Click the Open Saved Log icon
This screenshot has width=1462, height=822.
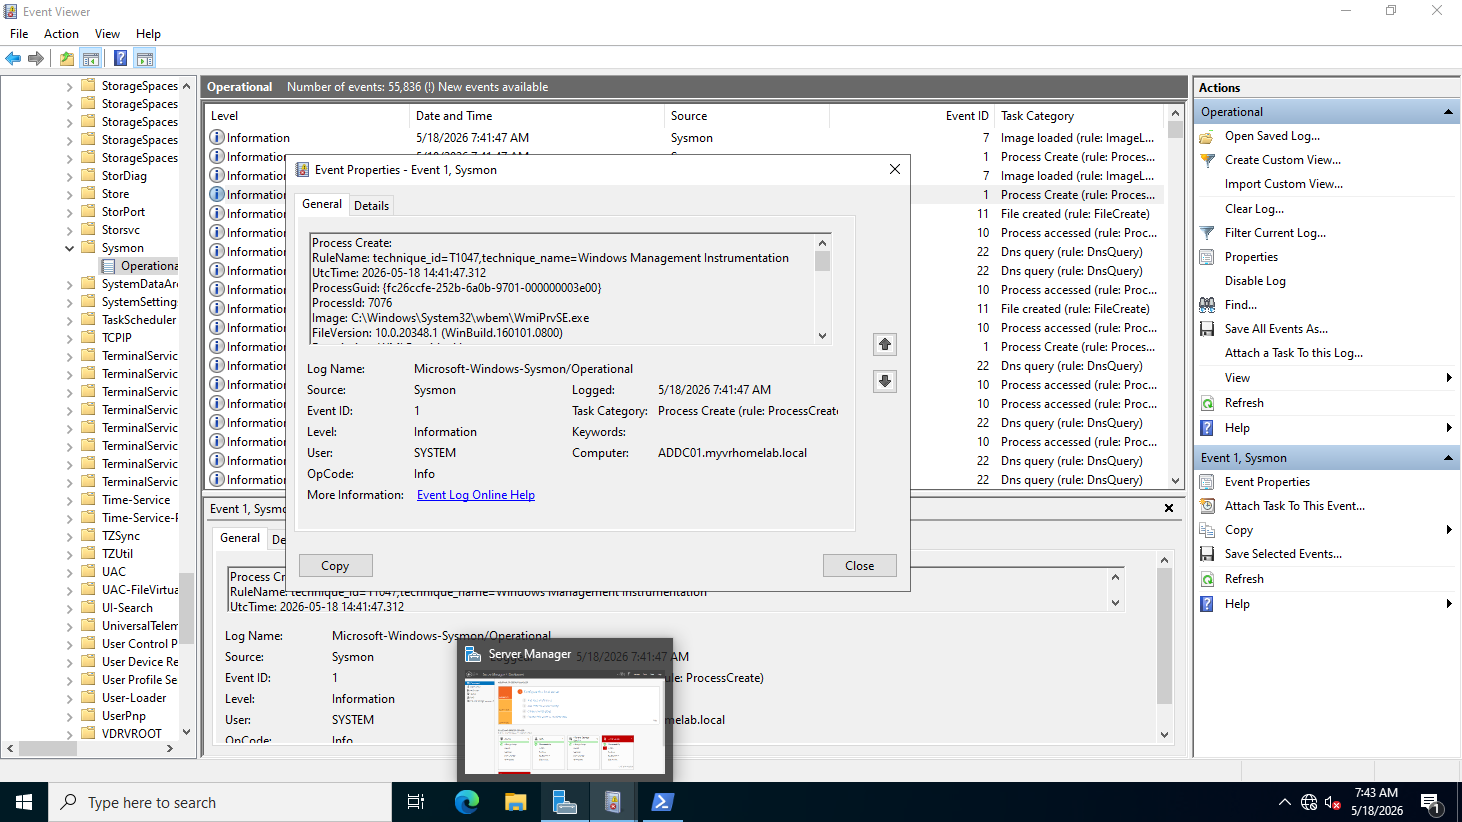click(x=1207, y=136)
